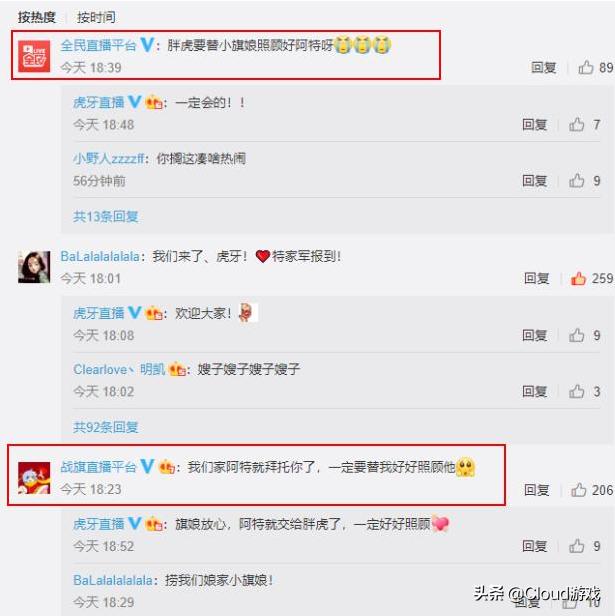Like 虎牙直播's reply '一定会的'

576,125
